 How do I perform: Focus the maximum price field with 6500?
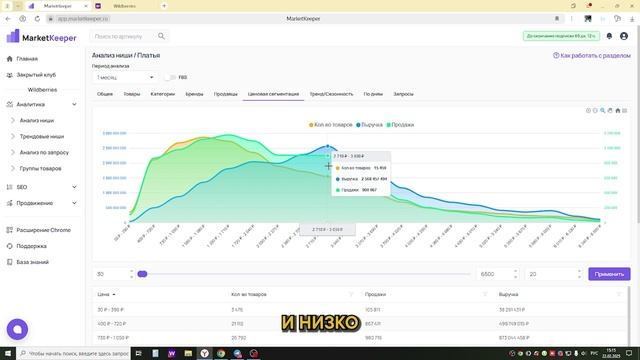tap(498, 274)
